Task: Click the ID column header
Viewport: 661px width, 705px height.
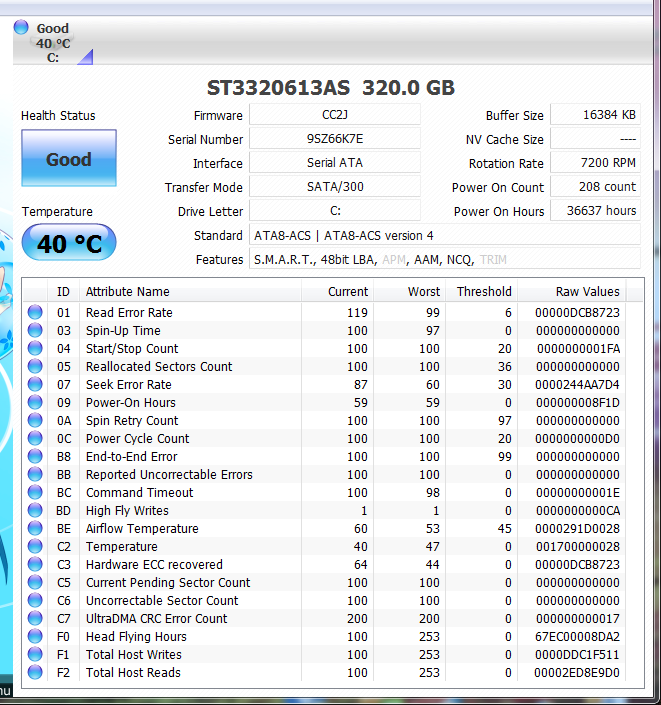Action: [63, 291]
